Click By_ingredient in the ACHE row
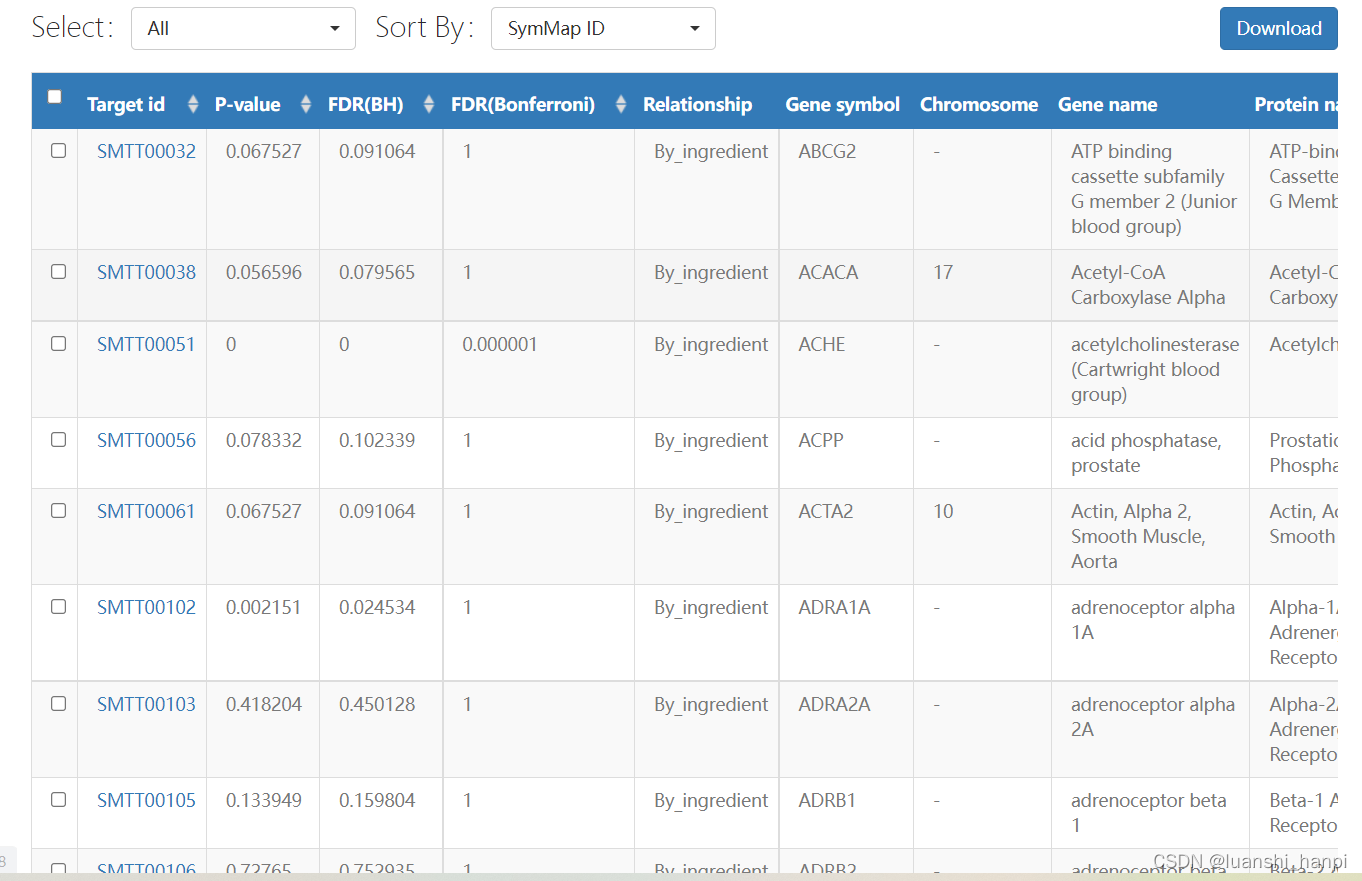Viewport: 1362px width, 881px height. tap(711, 344)
